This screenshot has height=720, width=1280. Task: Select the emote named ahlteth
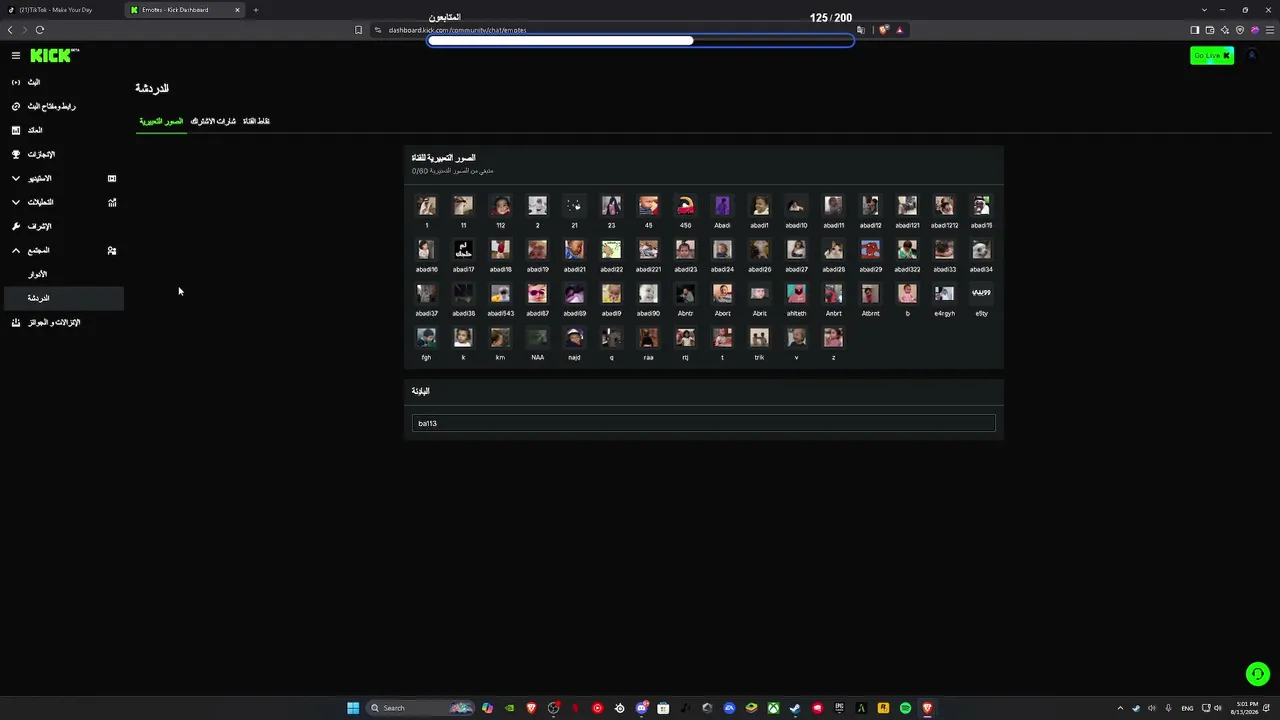(796, 294)
